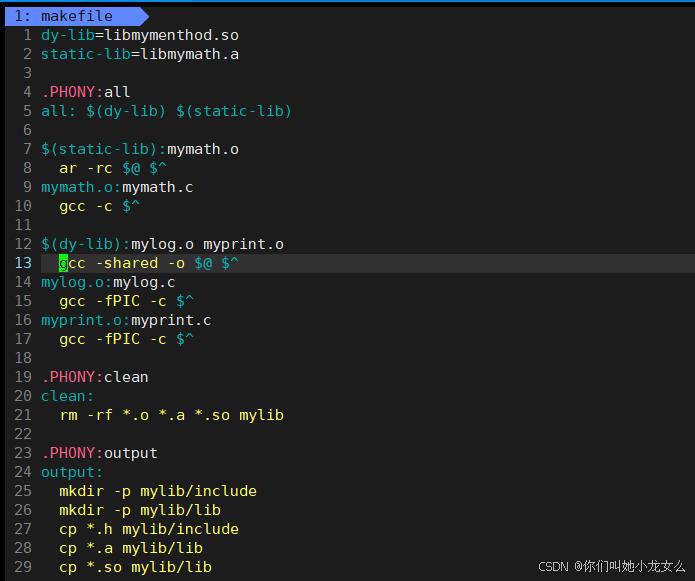
Task: Click the 'output:' target line
Action: click(x=72, y=472)
